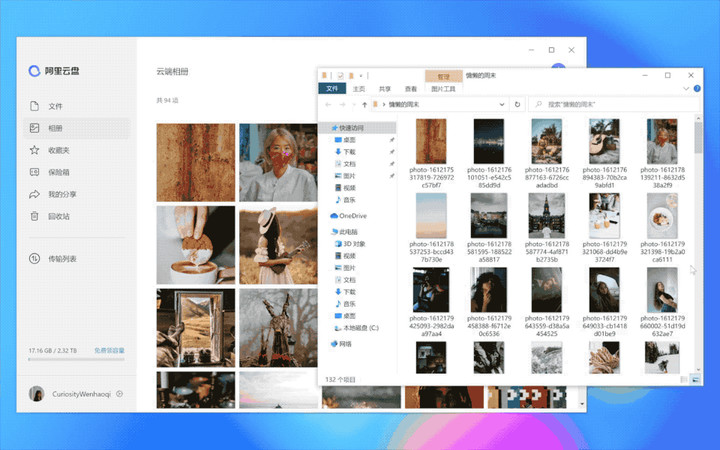Expand the Explorer ribbon with the chevron

tap(686, 89)
